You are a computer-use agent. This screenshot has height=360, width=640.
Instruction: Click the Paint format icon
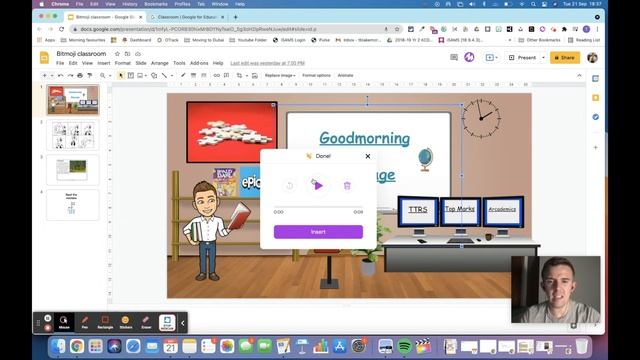(x=90, y=76)
